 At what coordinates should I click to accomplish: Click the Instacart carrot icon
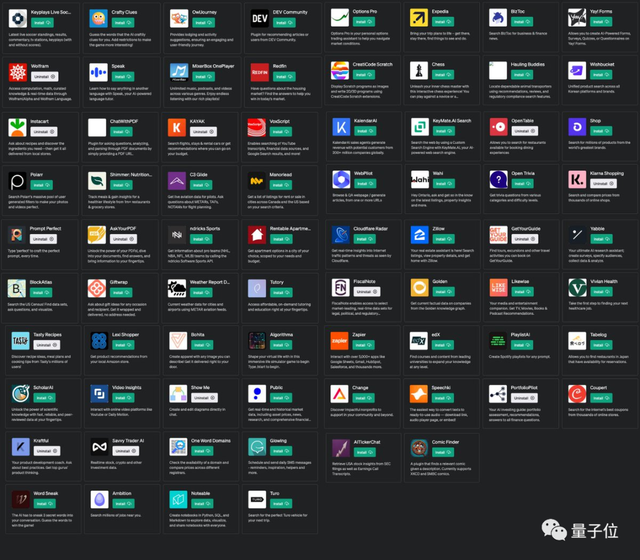point(18,127)
